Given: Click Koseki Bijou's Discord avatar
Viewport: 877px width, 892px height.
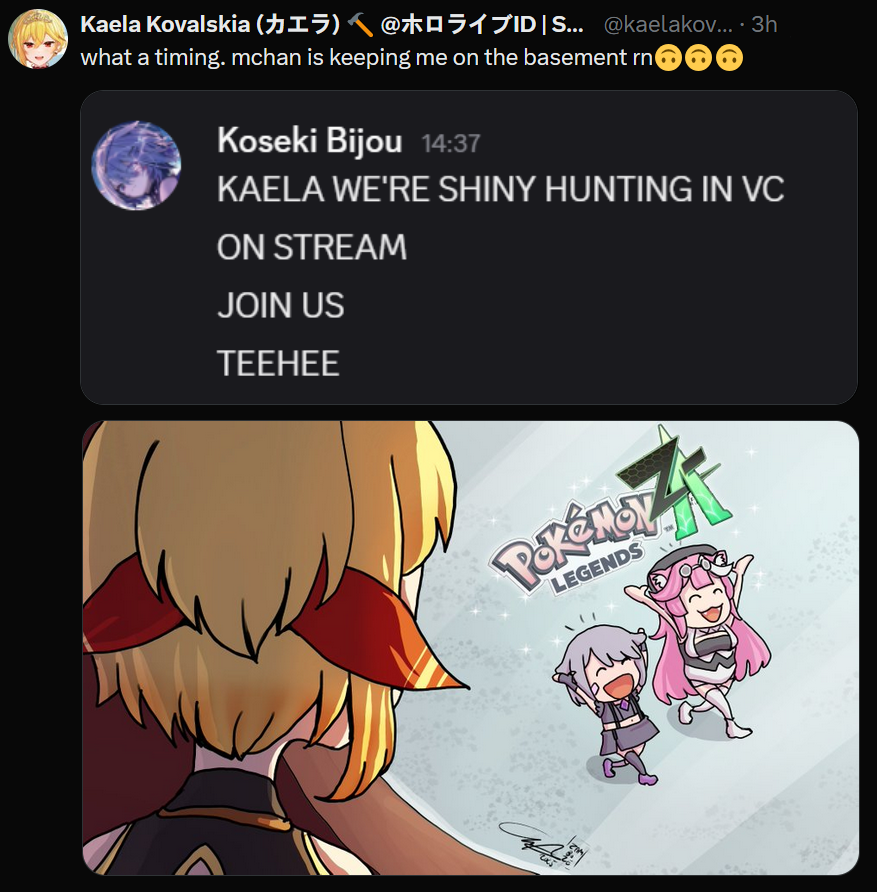Looking at the screenshot, I should (136, 165).
